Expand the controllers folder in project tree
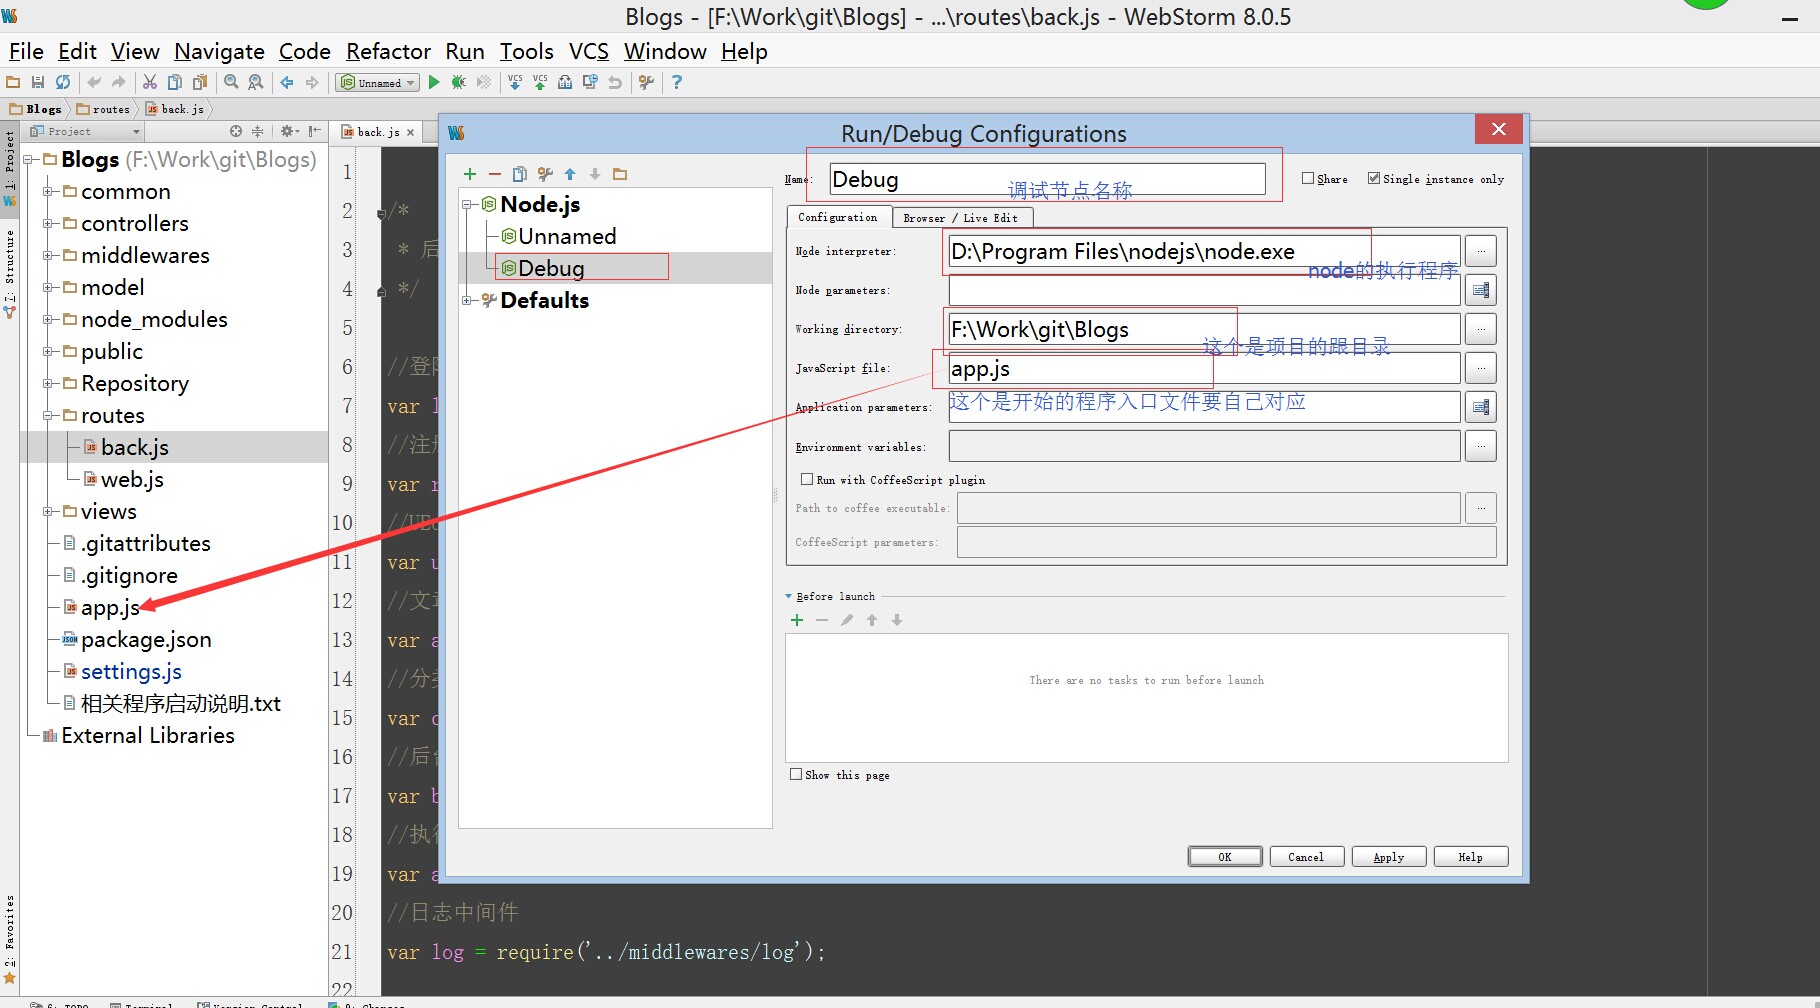1820x1008 pixels. tap(47, 224)
